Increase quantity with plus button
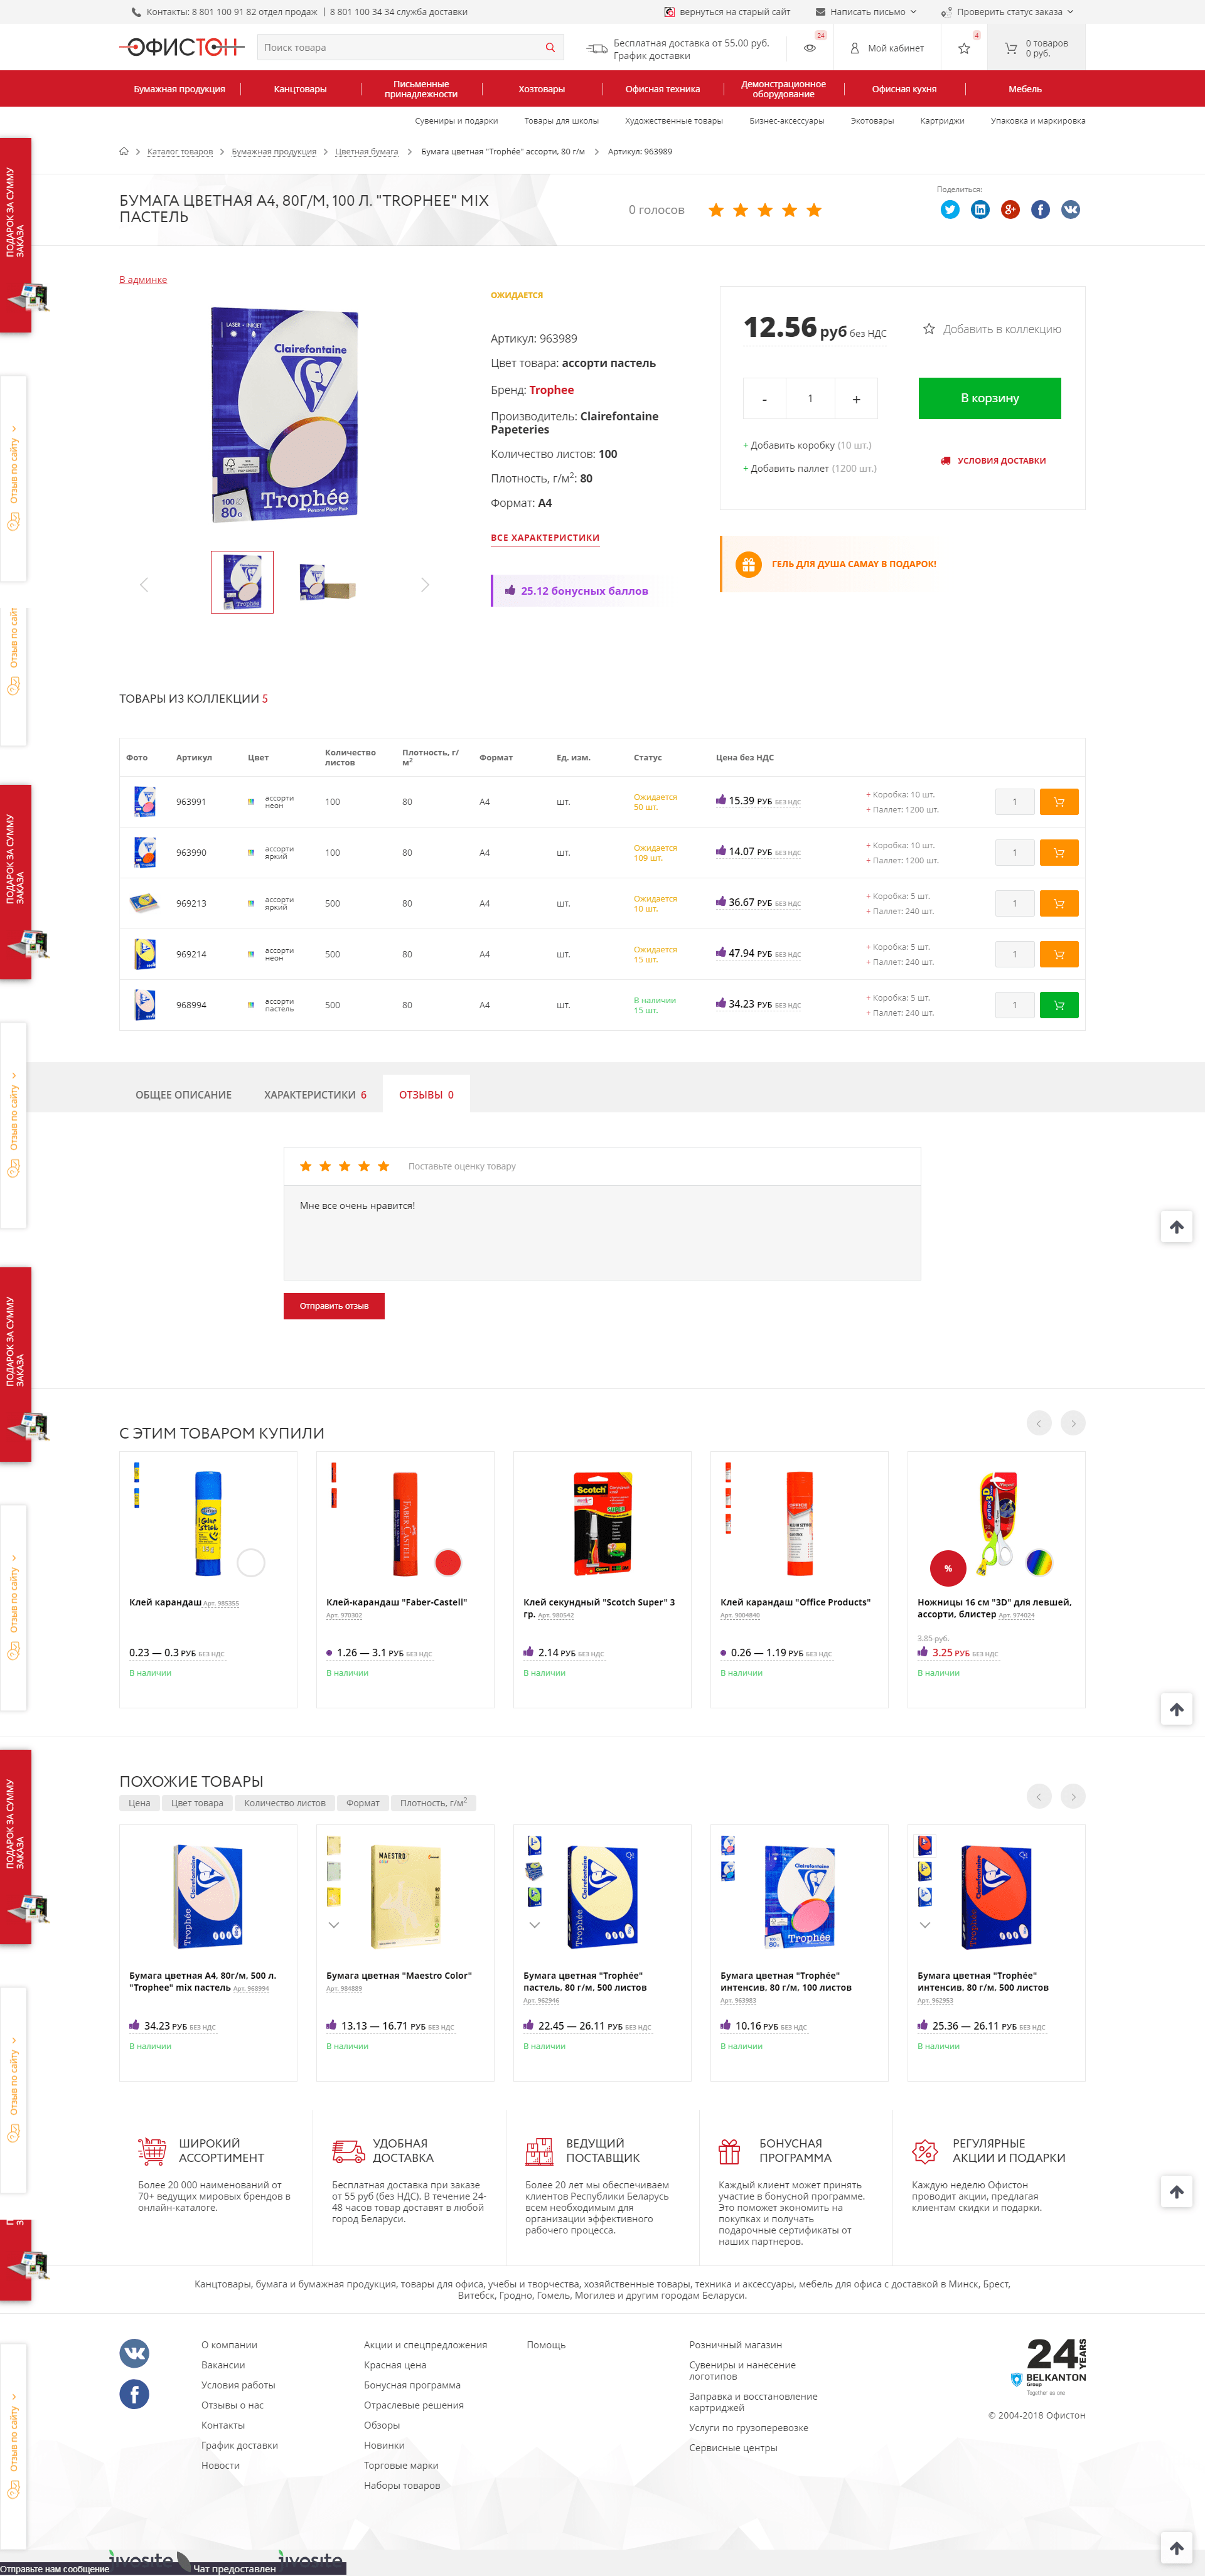Image resolution: width=1205 pixels, height=2576 pixels. (x=856, y=398)
